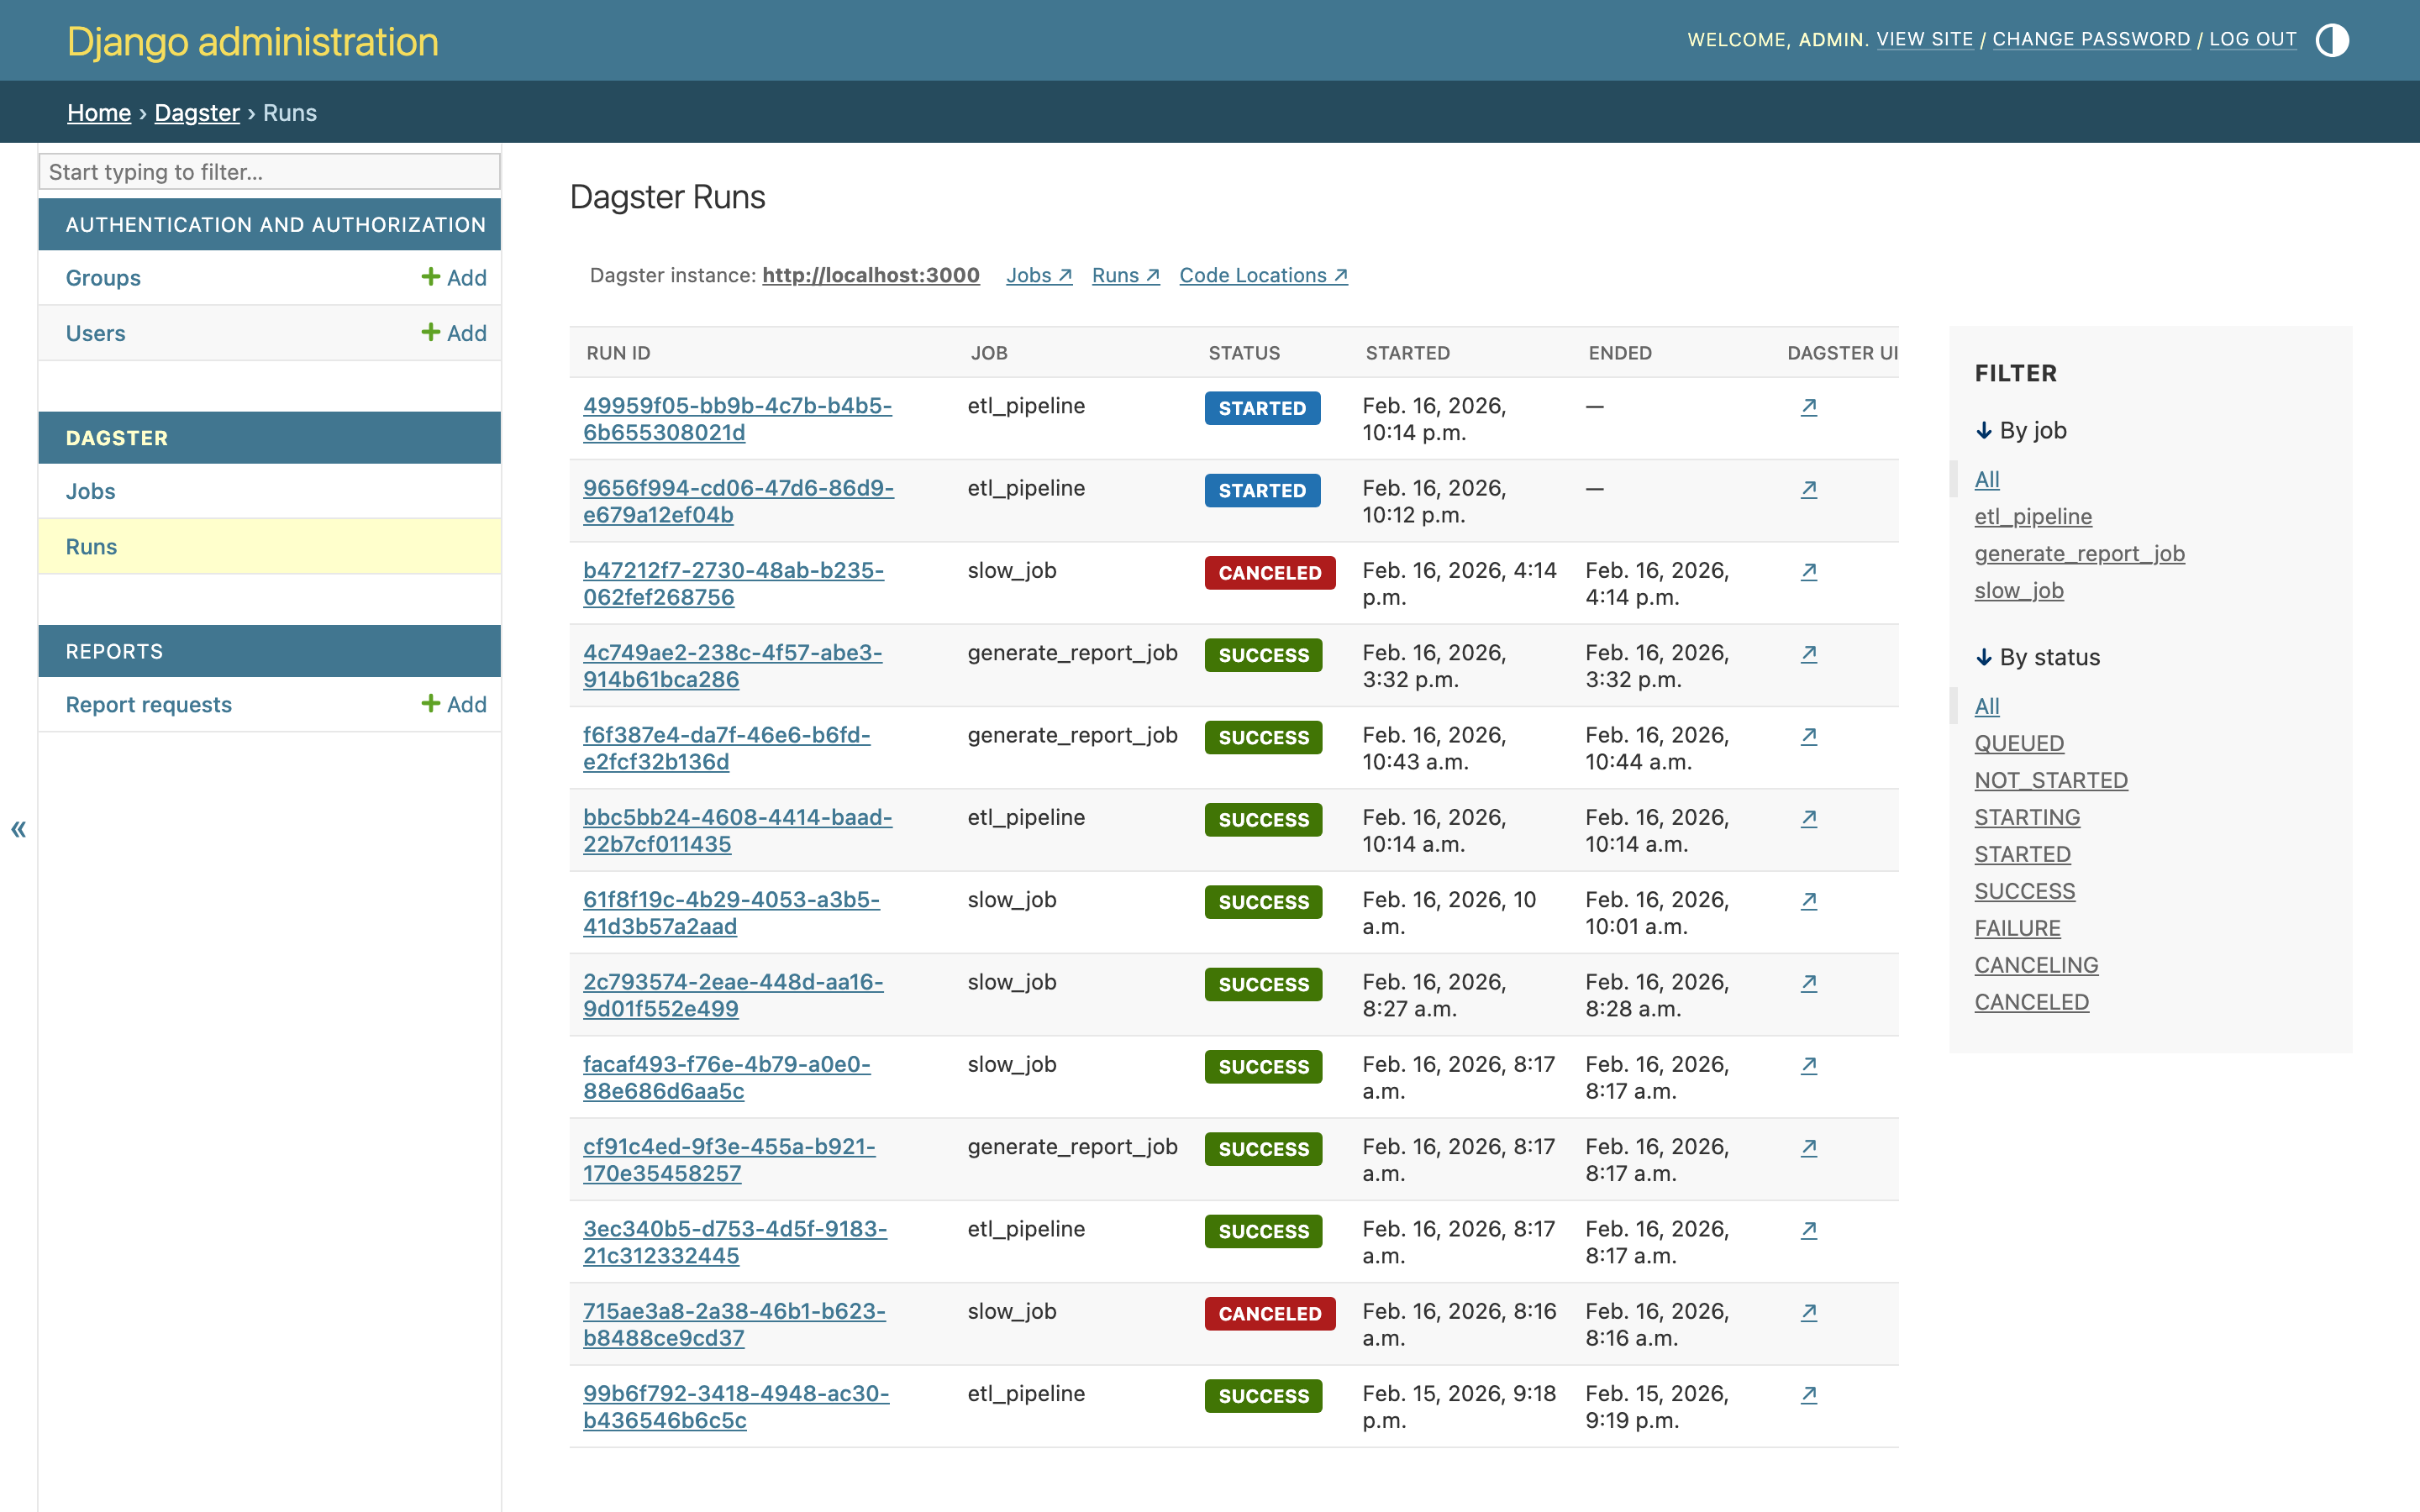The width and height of the screenshot is (2420, 1512).
Task: Open Dagster UI for run 99b6f792
Action: (x=1808, y=1394)
